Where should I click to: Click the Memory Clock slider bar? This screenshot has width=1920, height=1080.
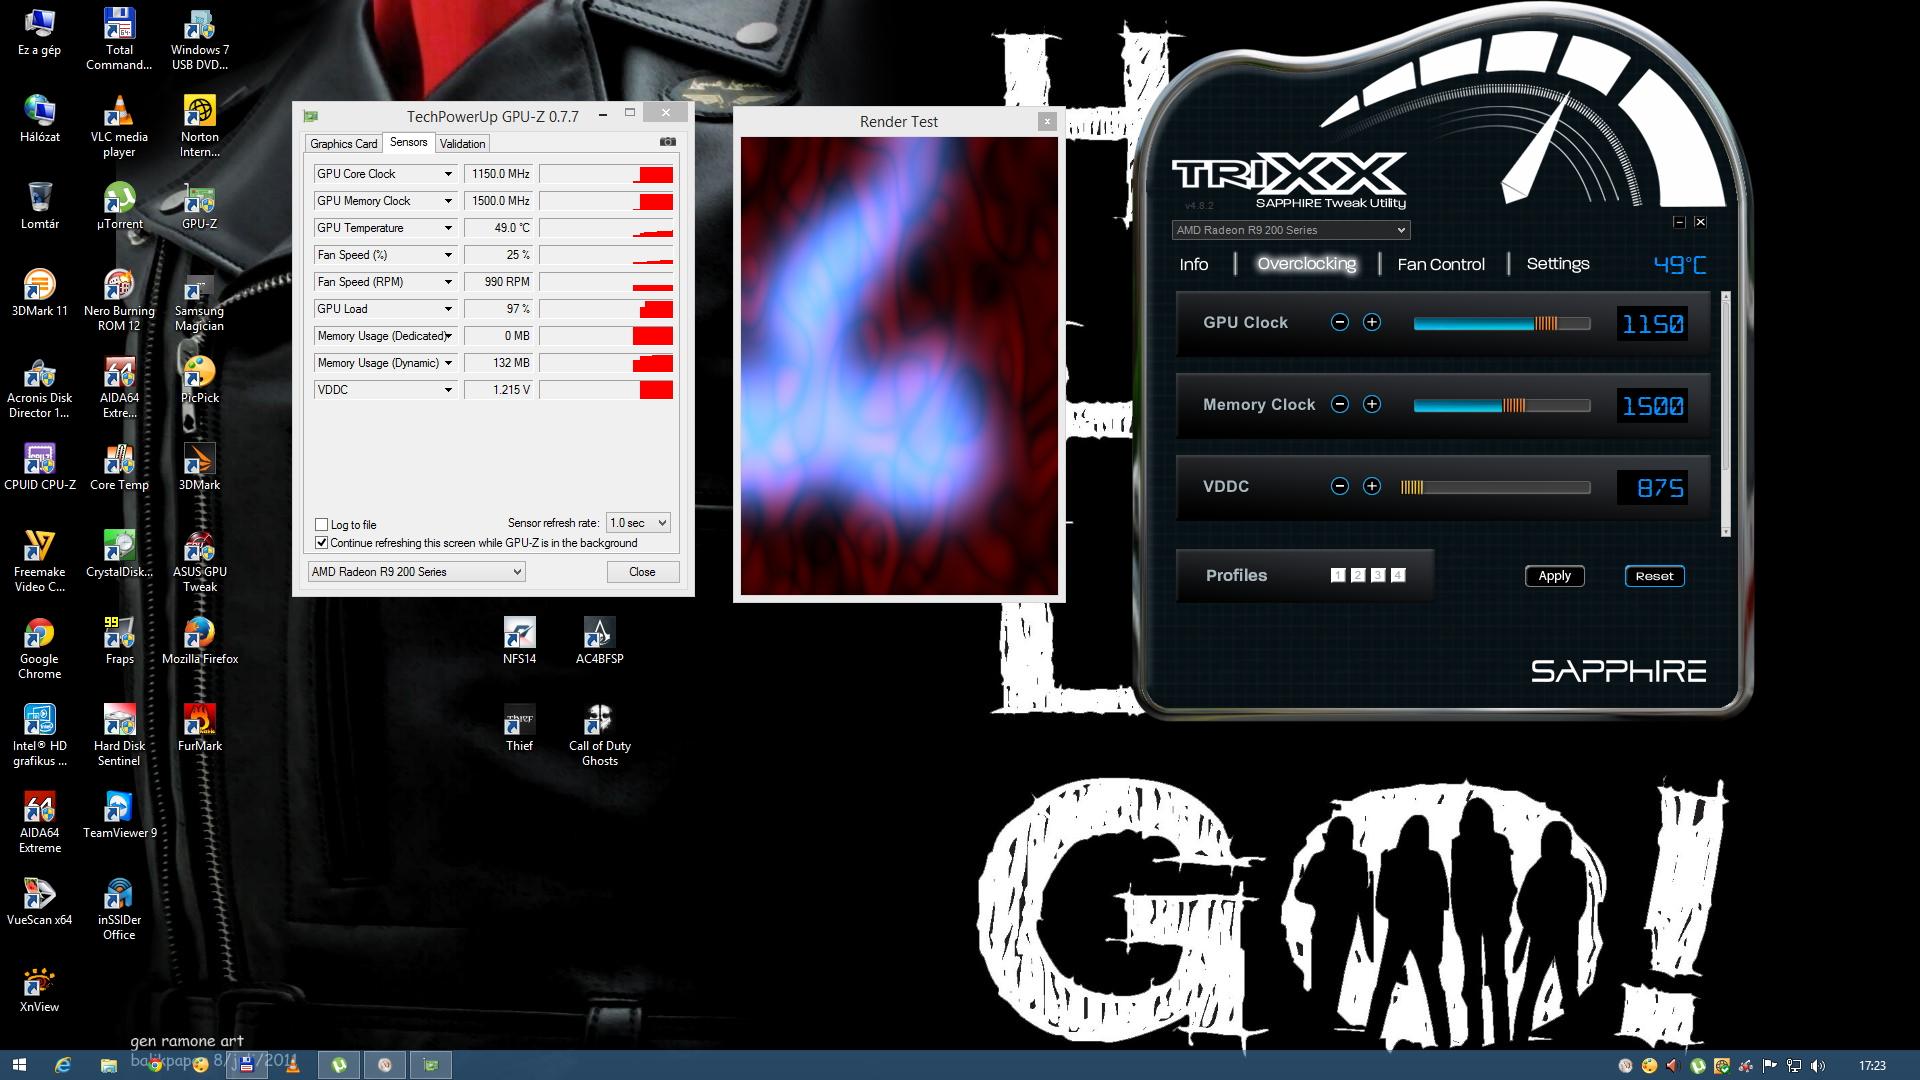pyautogui.click(x=1501, y=405)
